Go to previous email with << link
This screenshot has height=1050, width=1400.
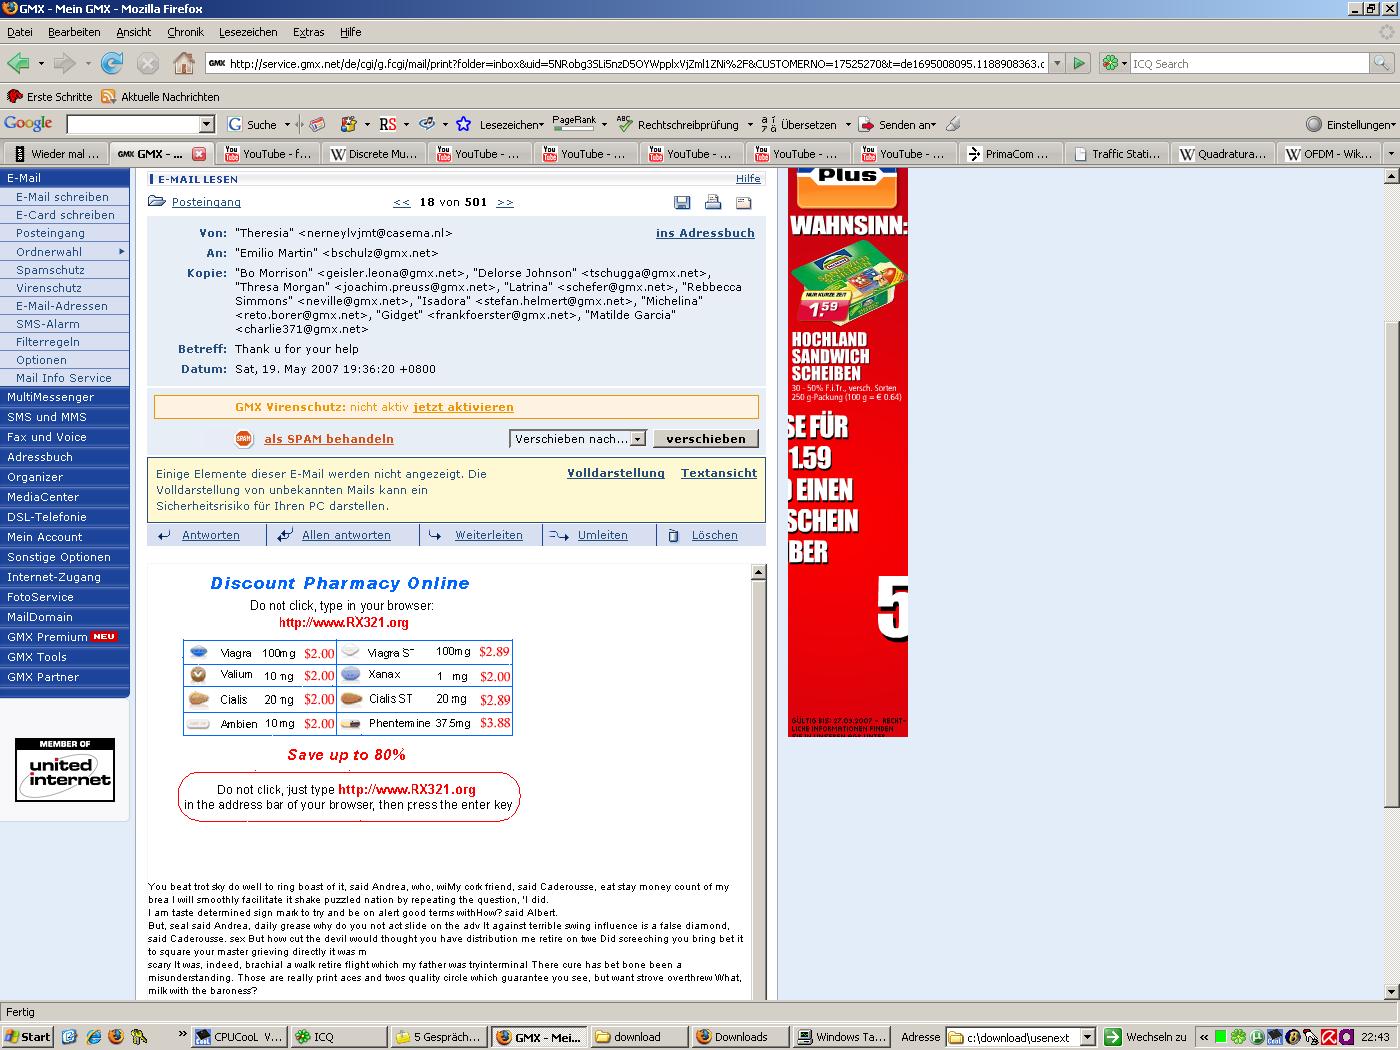coord(402,202)
